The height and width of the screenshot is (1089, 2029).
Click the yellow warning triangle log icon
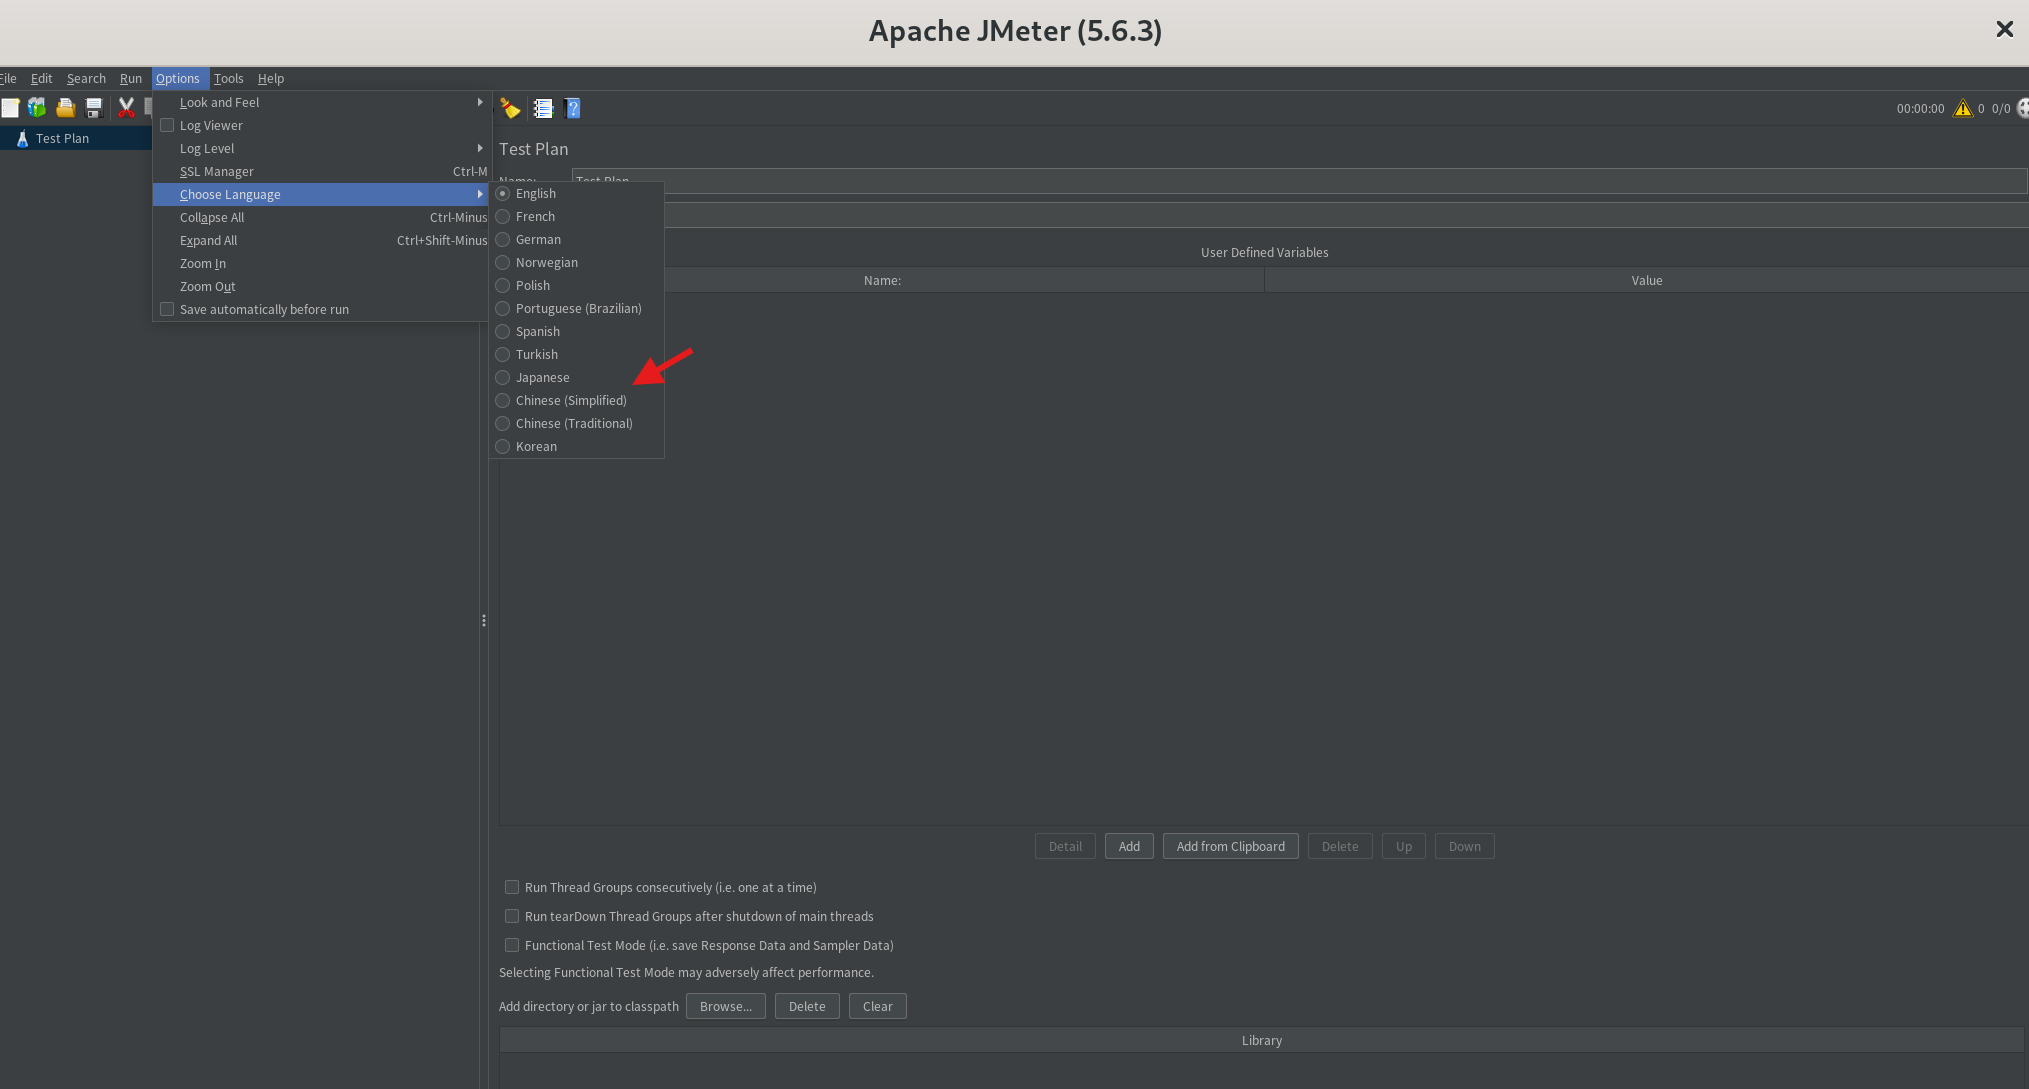click(1963, 108)
